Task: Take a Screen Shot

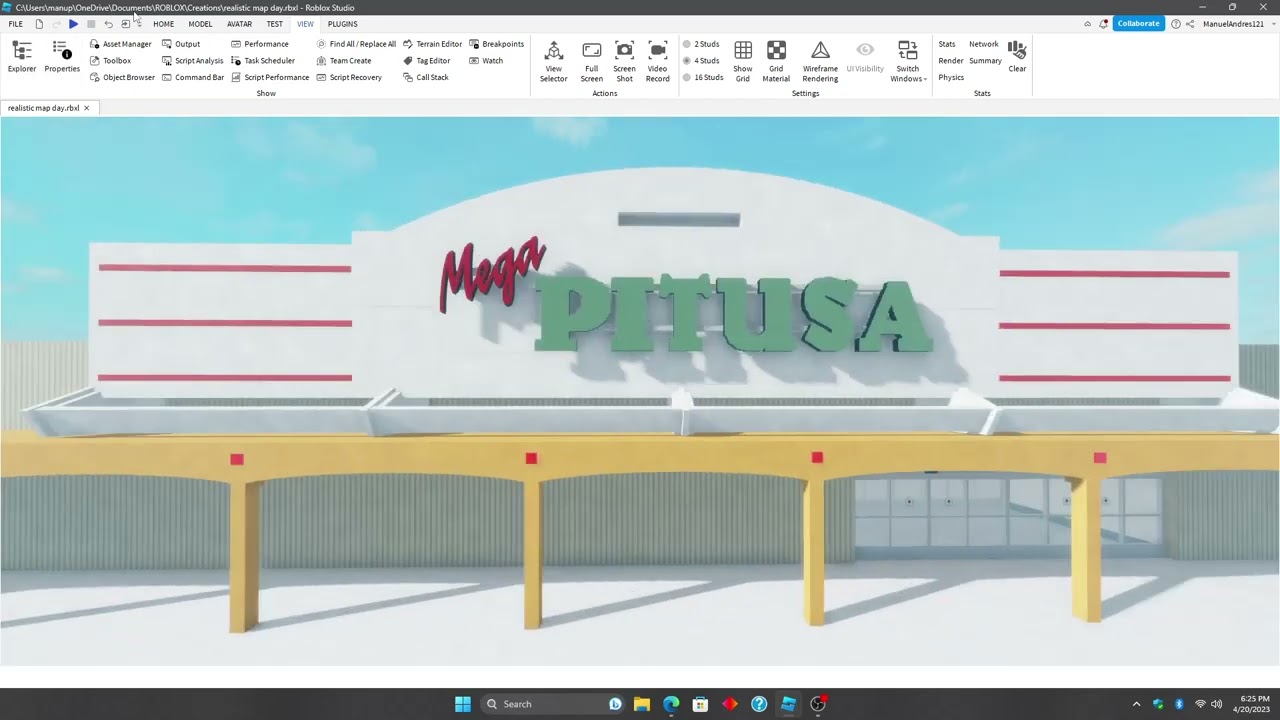Action: click(624, 61)
